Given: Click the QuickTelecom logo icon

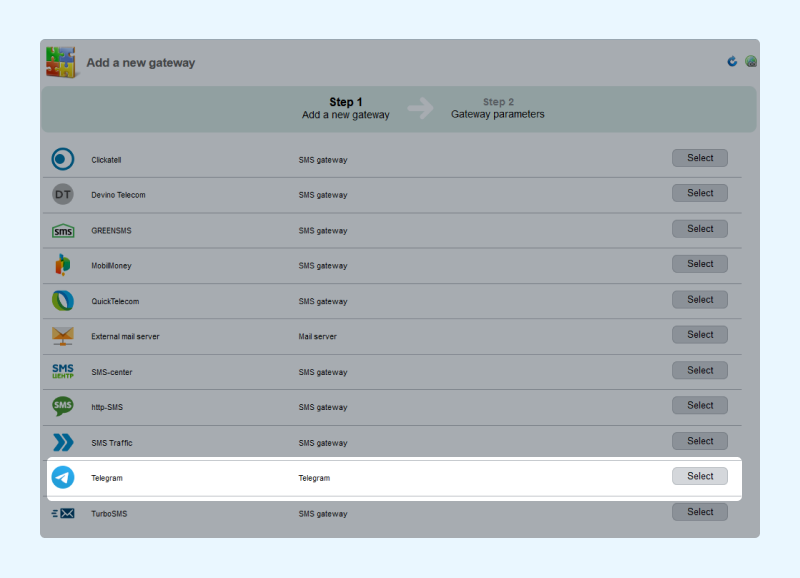Looking at the screenshot, I should coord(63,300).
